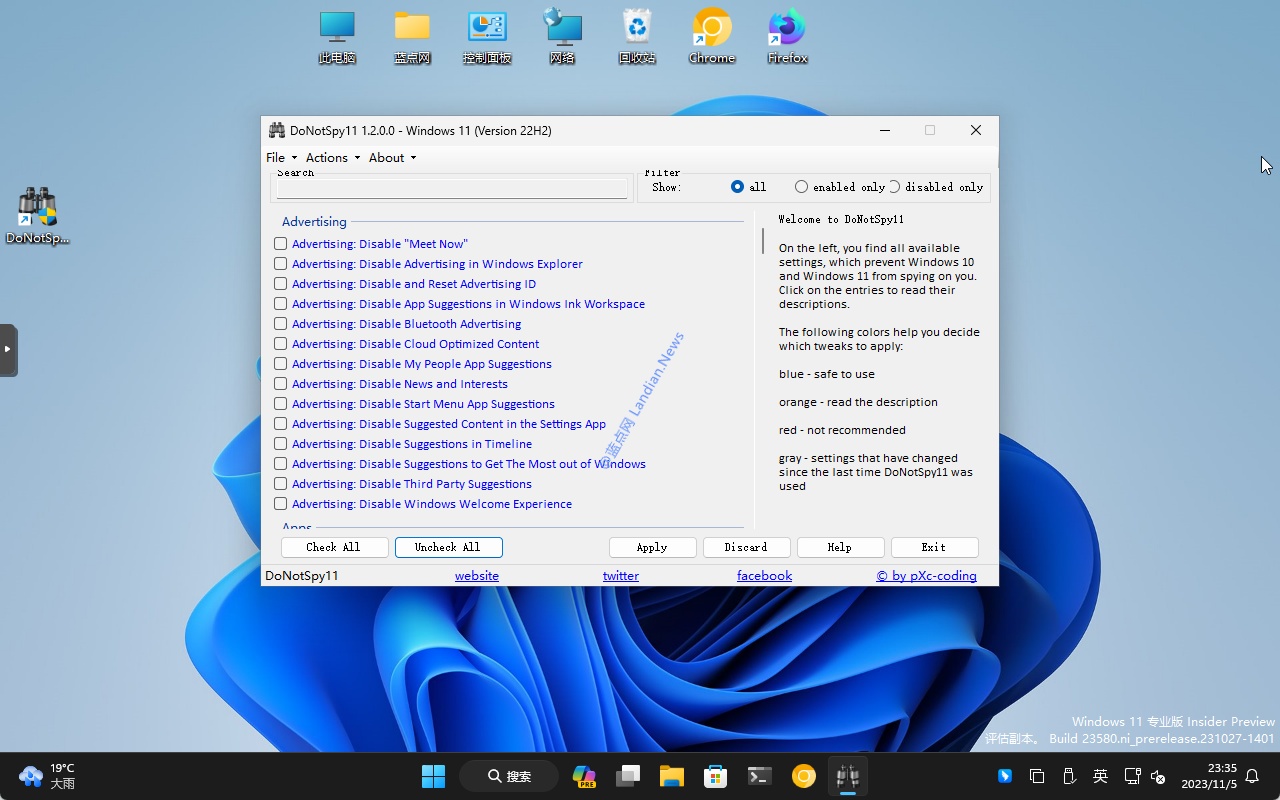Click into the Search text field
This screenshot has width=1280, height=800.
[452, 189]
